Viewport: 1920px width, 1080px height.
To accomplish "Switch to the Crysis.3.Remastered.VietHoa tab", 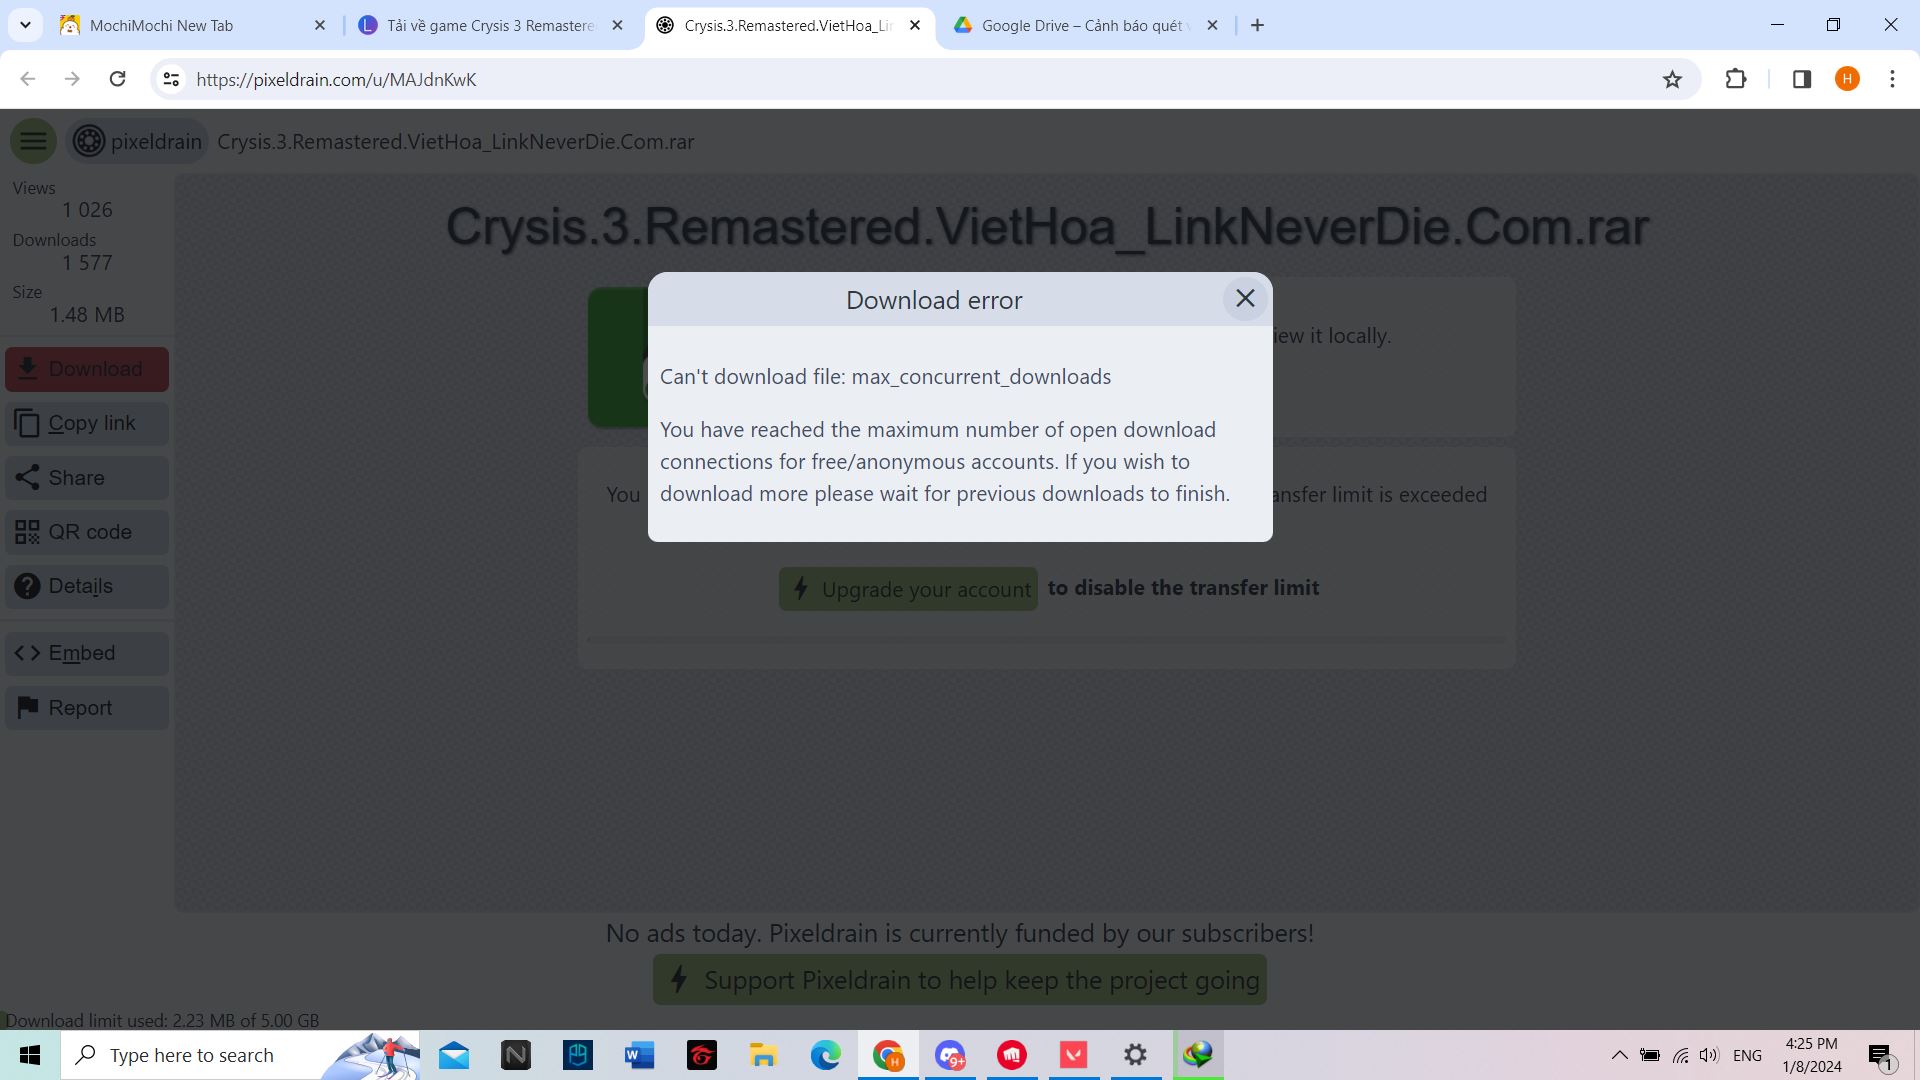I will pyautogui.click(x=788, y=25).
